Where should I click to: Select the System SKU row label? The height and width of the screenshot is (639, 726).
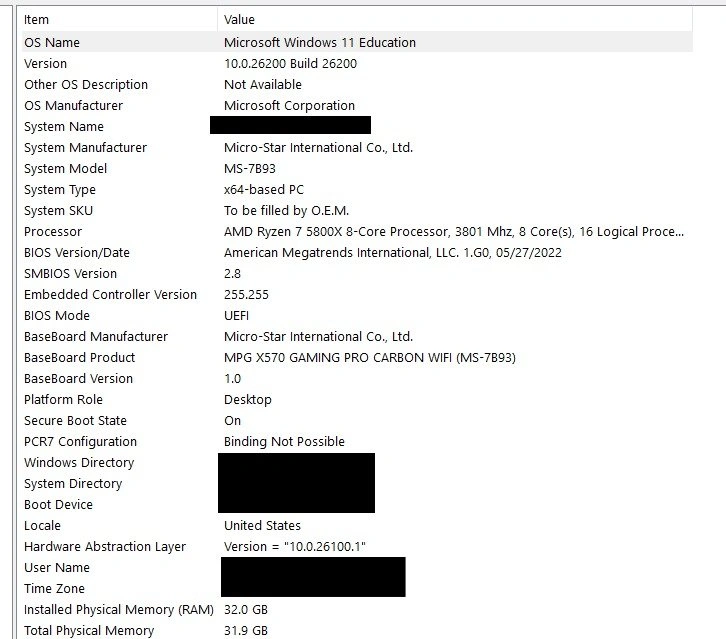pos(58,211)
